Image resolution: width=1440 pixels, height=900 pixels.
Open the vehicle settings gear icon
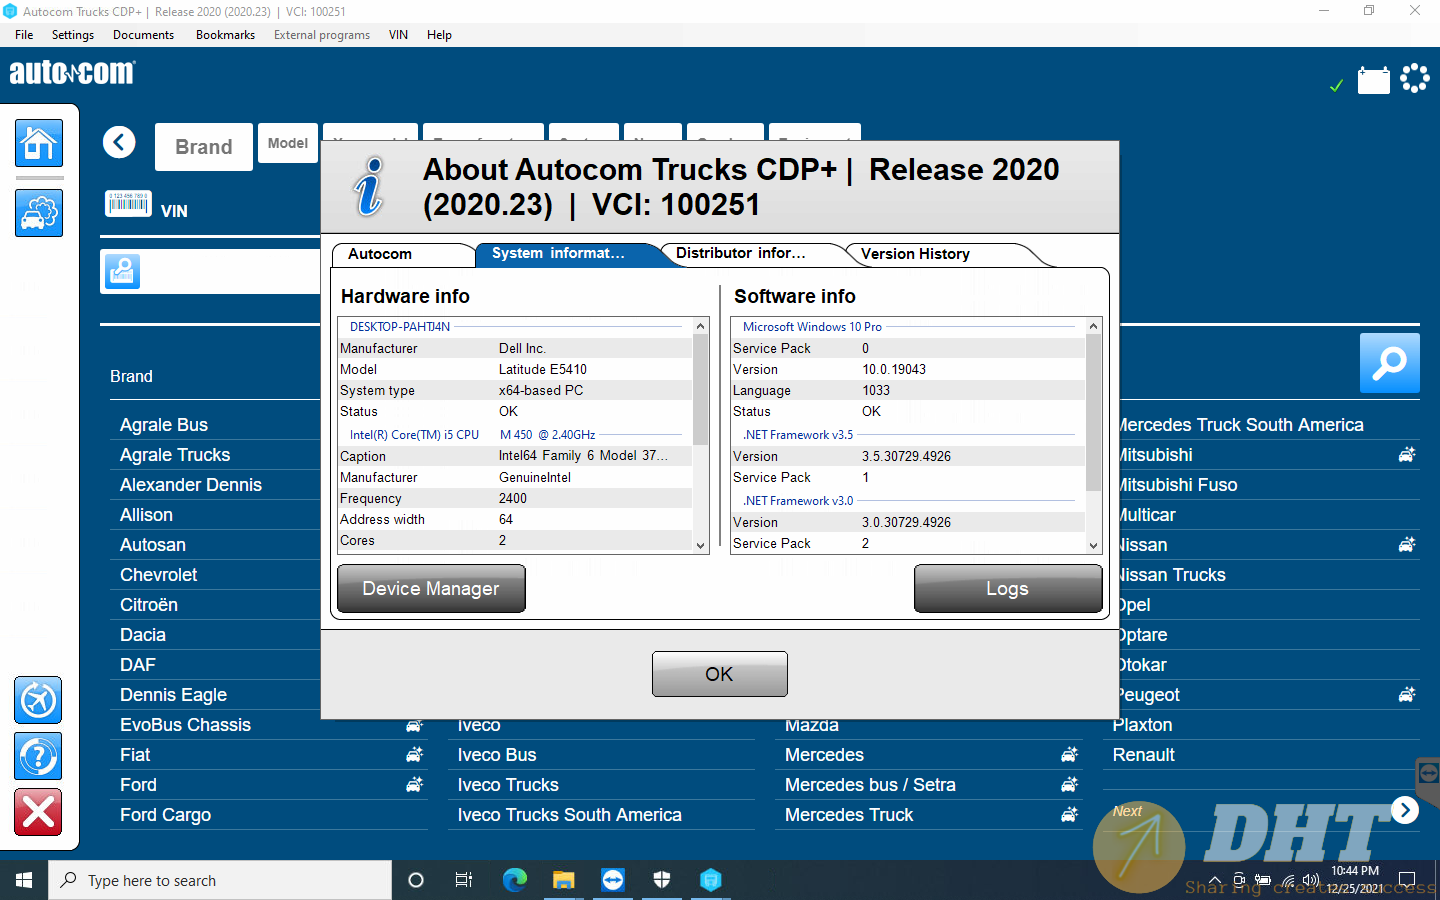pos(39,213)
